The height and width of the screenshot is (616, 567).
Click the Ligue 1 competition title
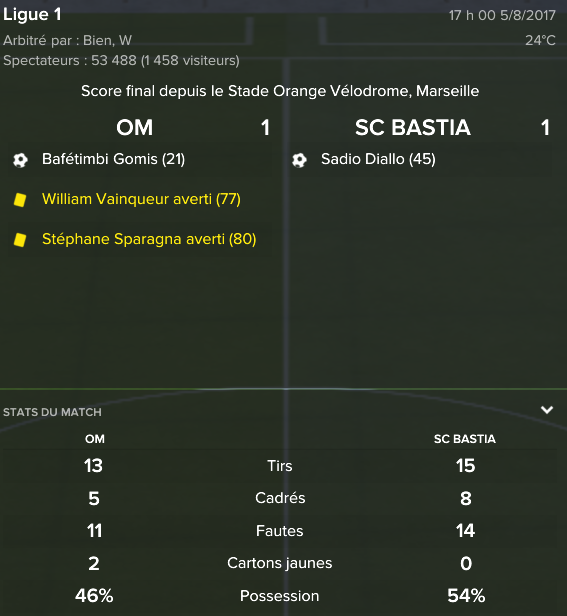pyautogui.click(x=32, y=15)
